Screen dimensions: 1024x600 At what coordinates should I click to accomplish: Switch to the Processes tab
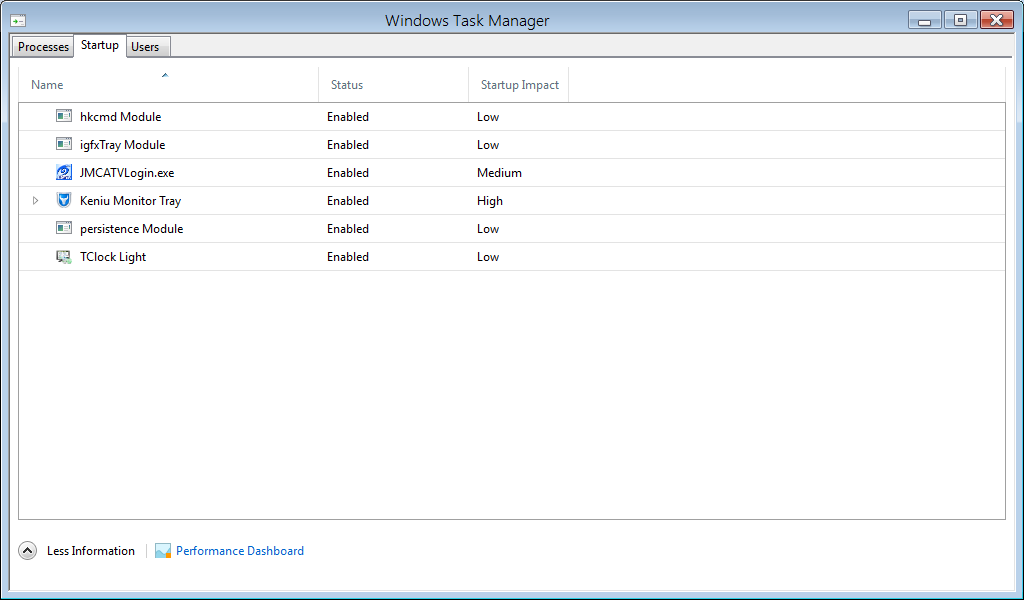click(43, 47)
